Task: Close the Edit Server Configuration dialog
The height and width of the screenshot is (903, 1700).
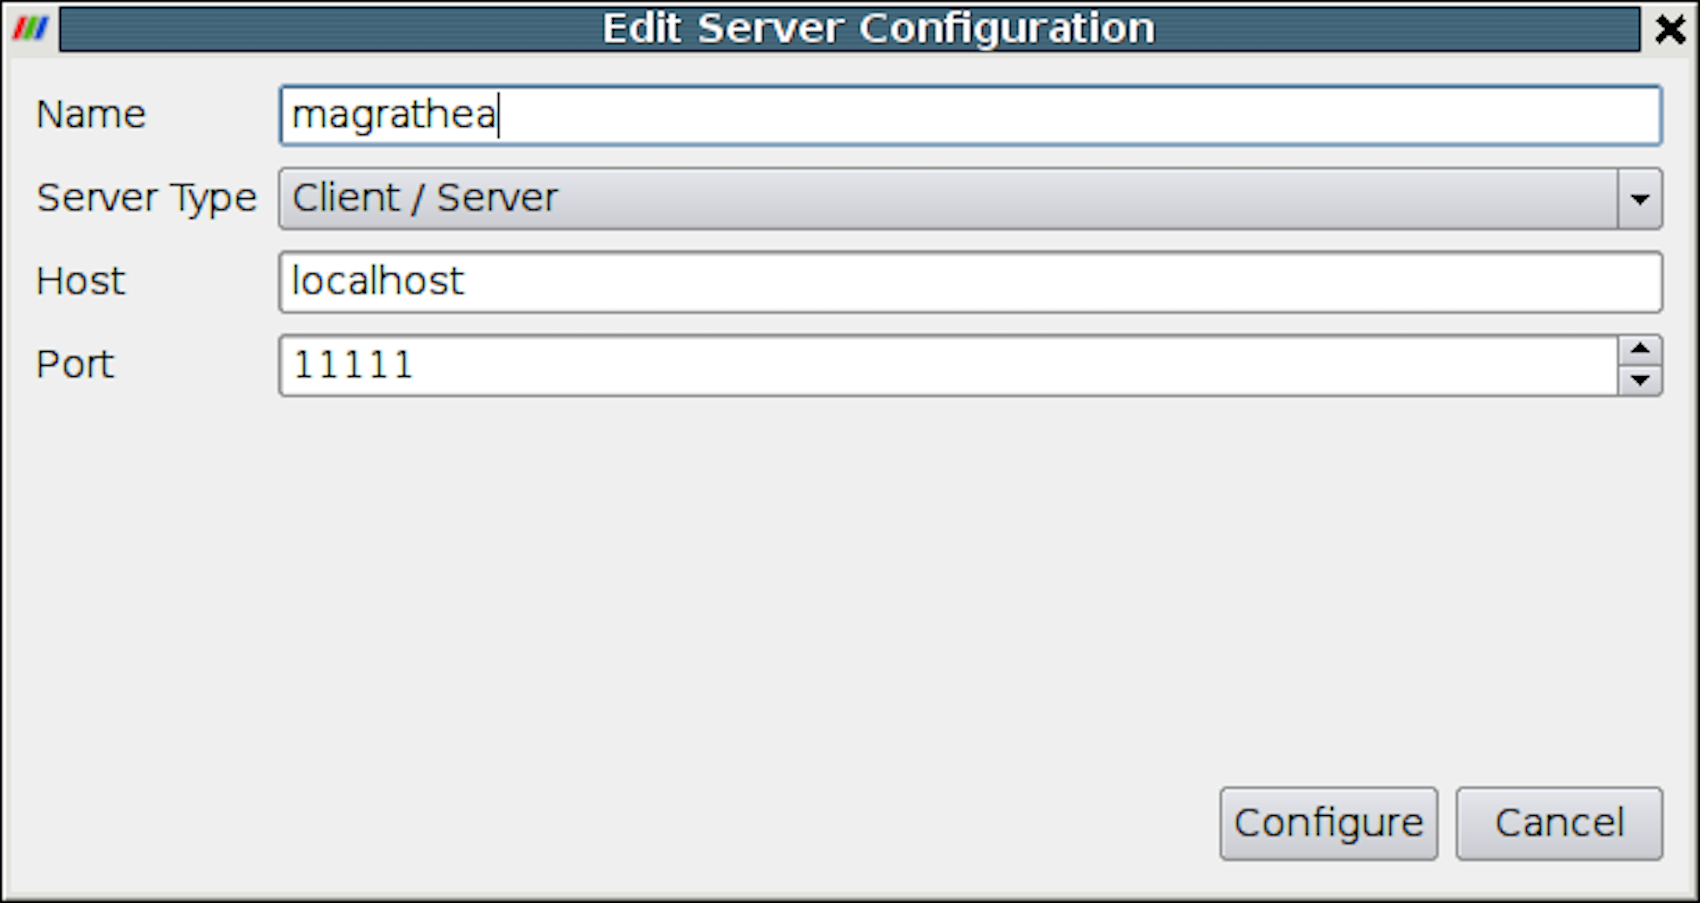Action: [1670, 29]
